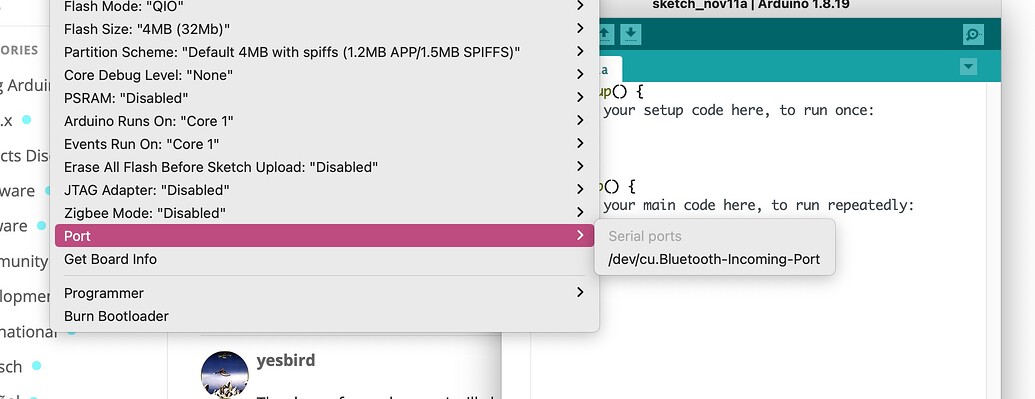Screen dimensions: 1035x399
Task: Open yesbird's user profile link
Action: [x=285, y=361]
